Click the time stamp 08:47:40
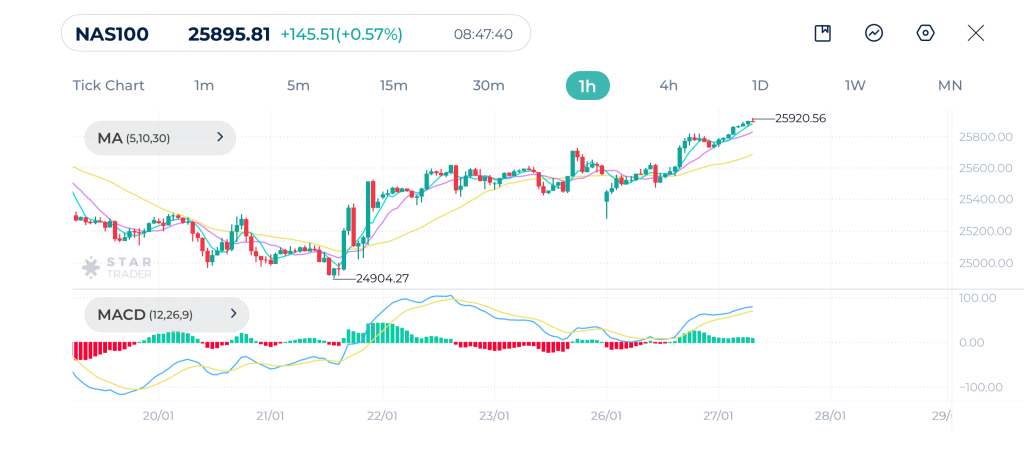The image size is (1024, 471). [x=483, y=34]
